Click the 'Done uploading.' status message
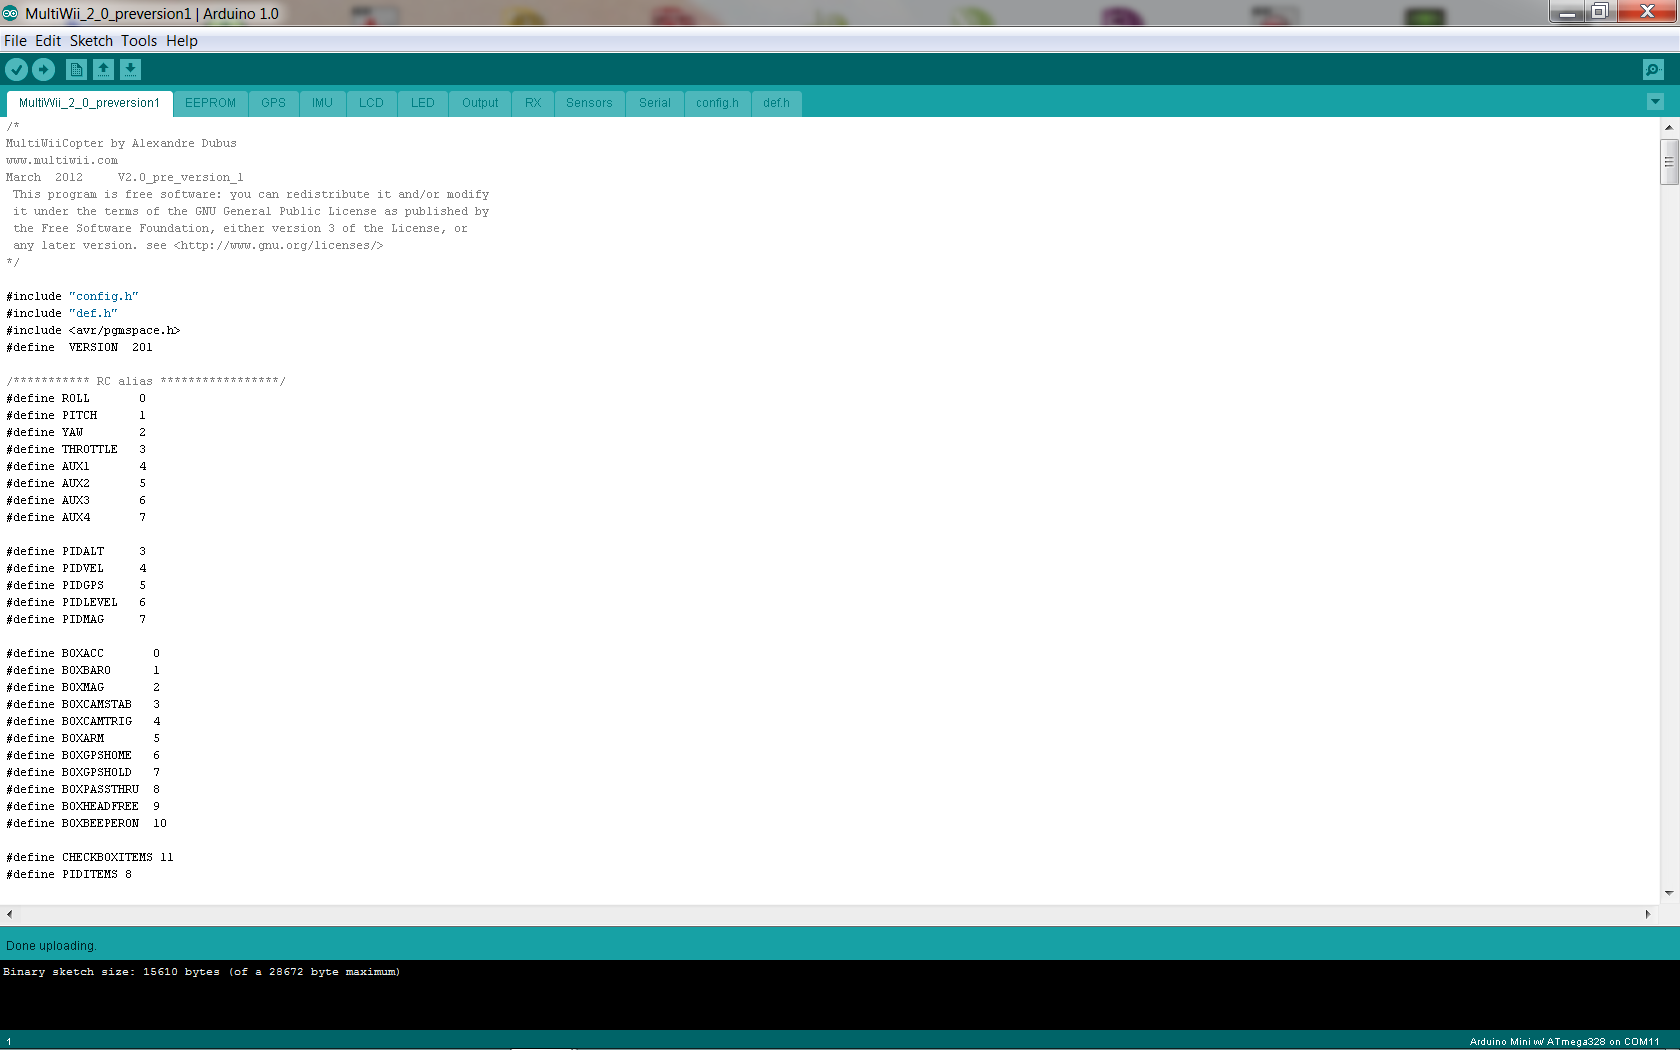The height and width of the screenshot is (1050, 1680). [51, 946]
